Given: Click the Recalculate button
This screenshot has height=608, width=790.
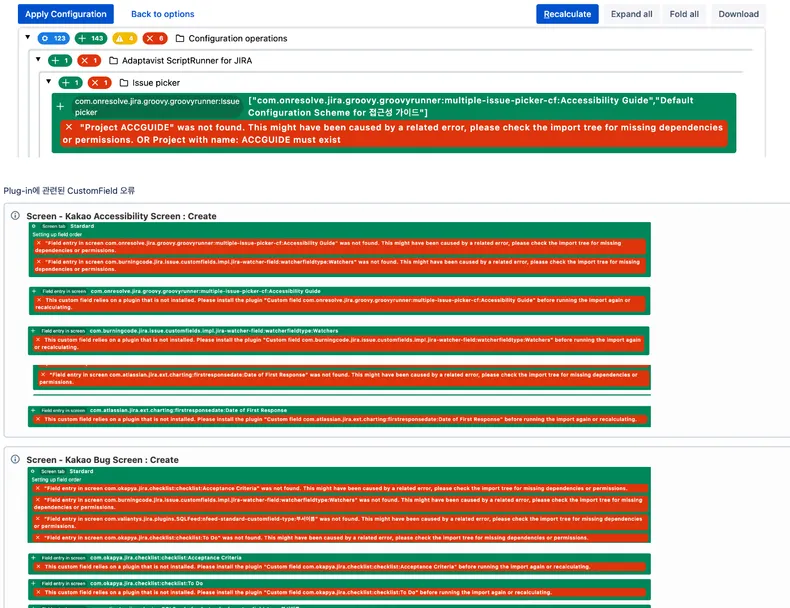Looking at the screenshot, I should click(x=567, y=14).
